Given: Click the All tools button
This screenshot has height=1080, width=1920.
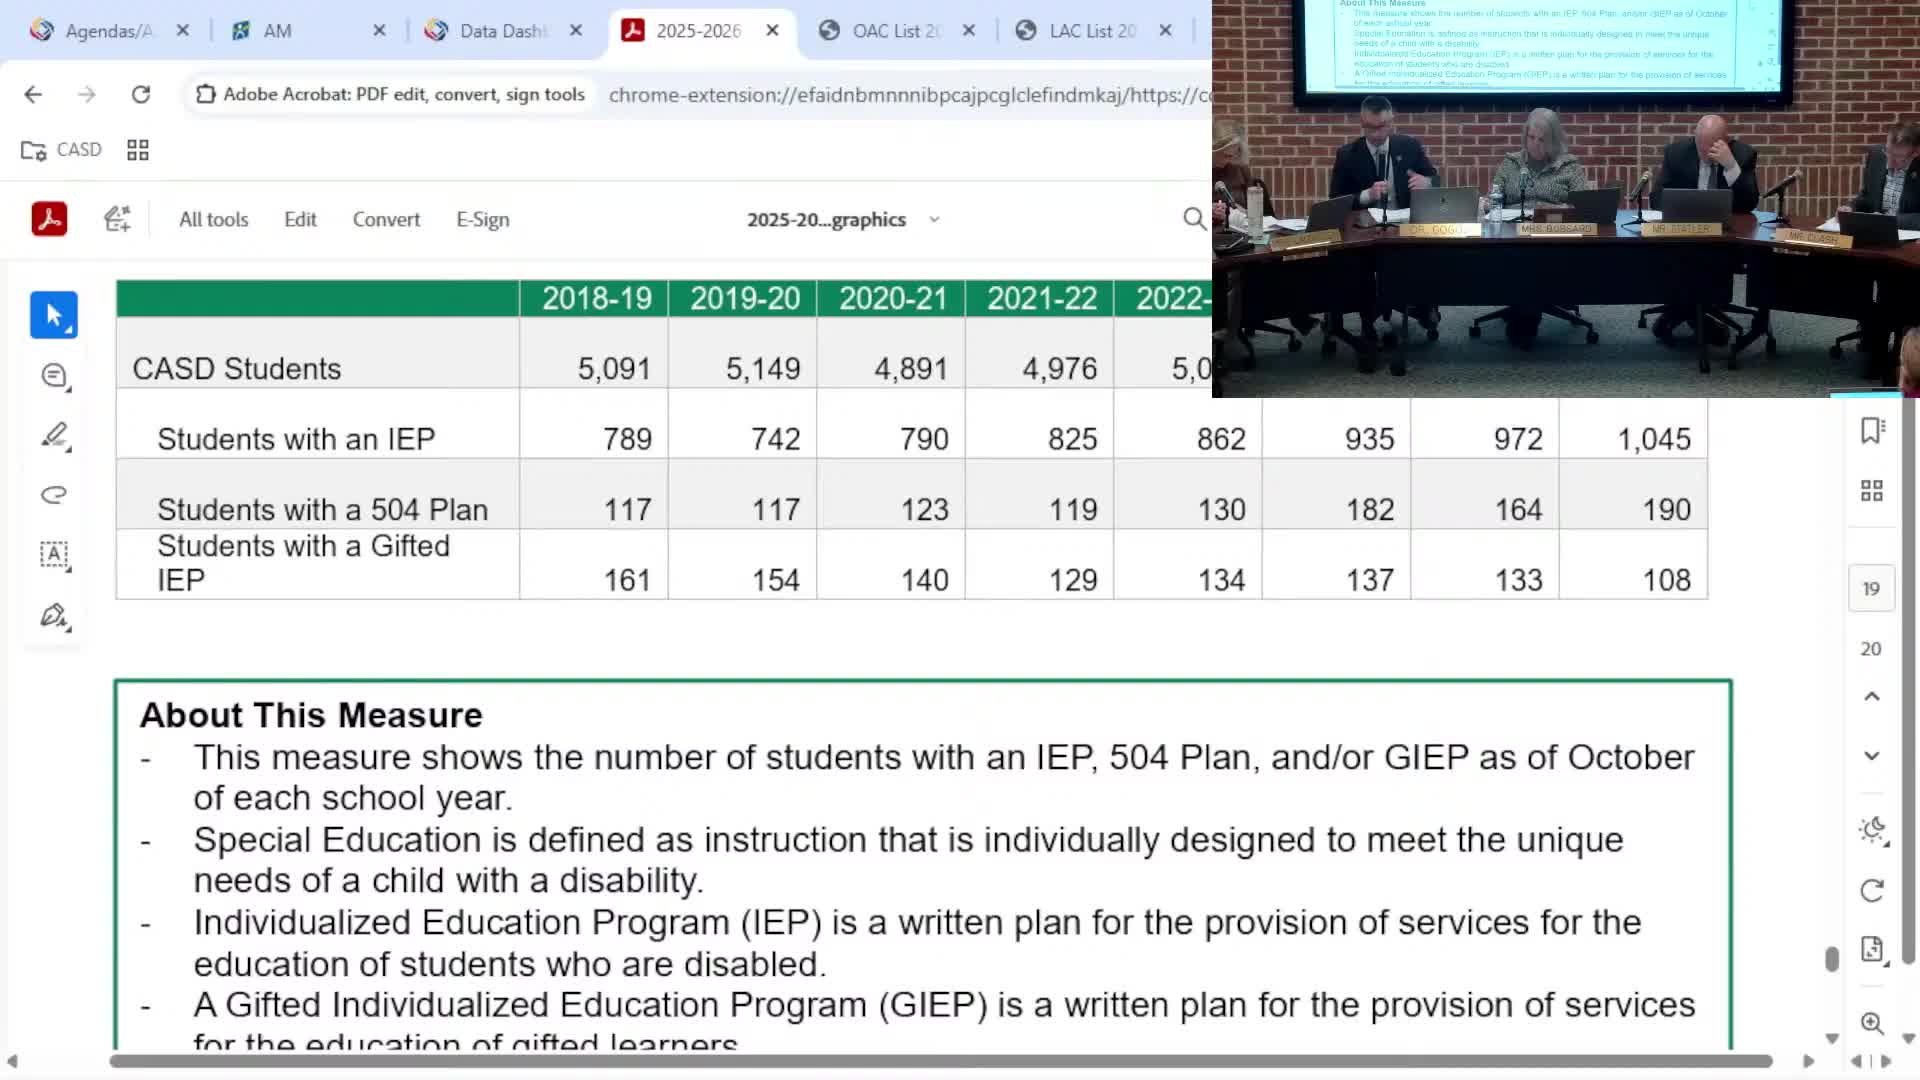Looking at the screenshot, I should coord(213,219).
